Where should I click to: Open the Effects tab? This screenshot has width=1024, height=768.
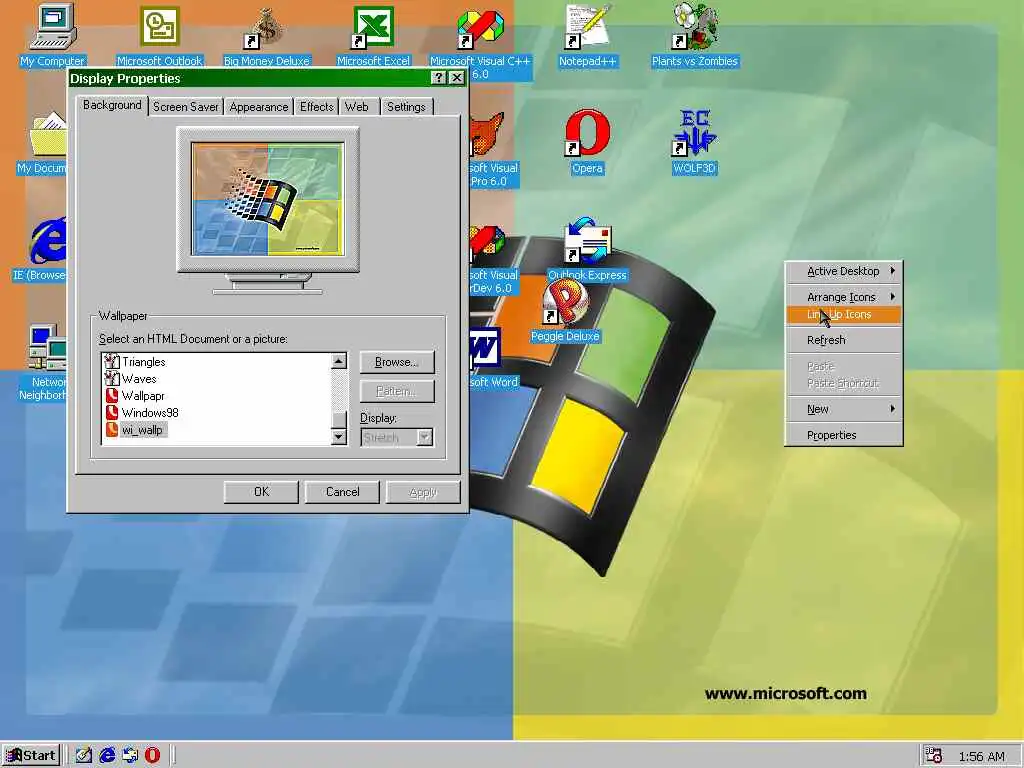coord(317,107)
